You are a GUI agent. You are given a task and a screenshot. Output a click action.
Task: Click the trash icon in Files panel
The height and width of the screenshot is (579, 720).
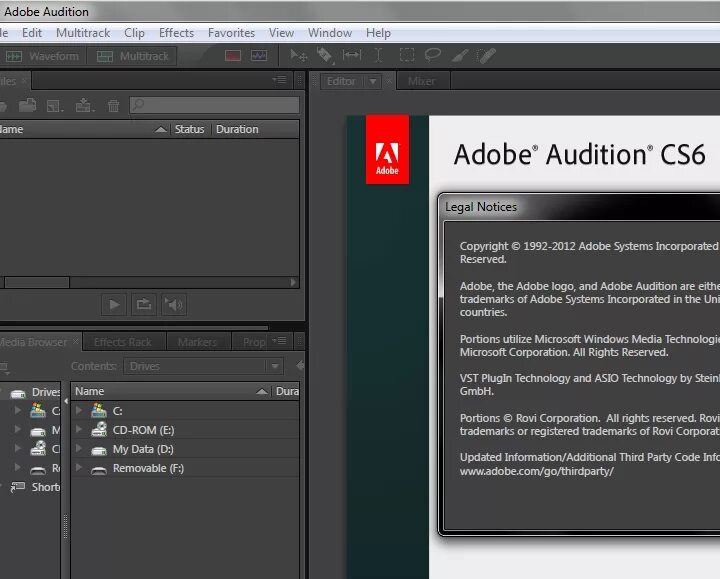(113, 106)
